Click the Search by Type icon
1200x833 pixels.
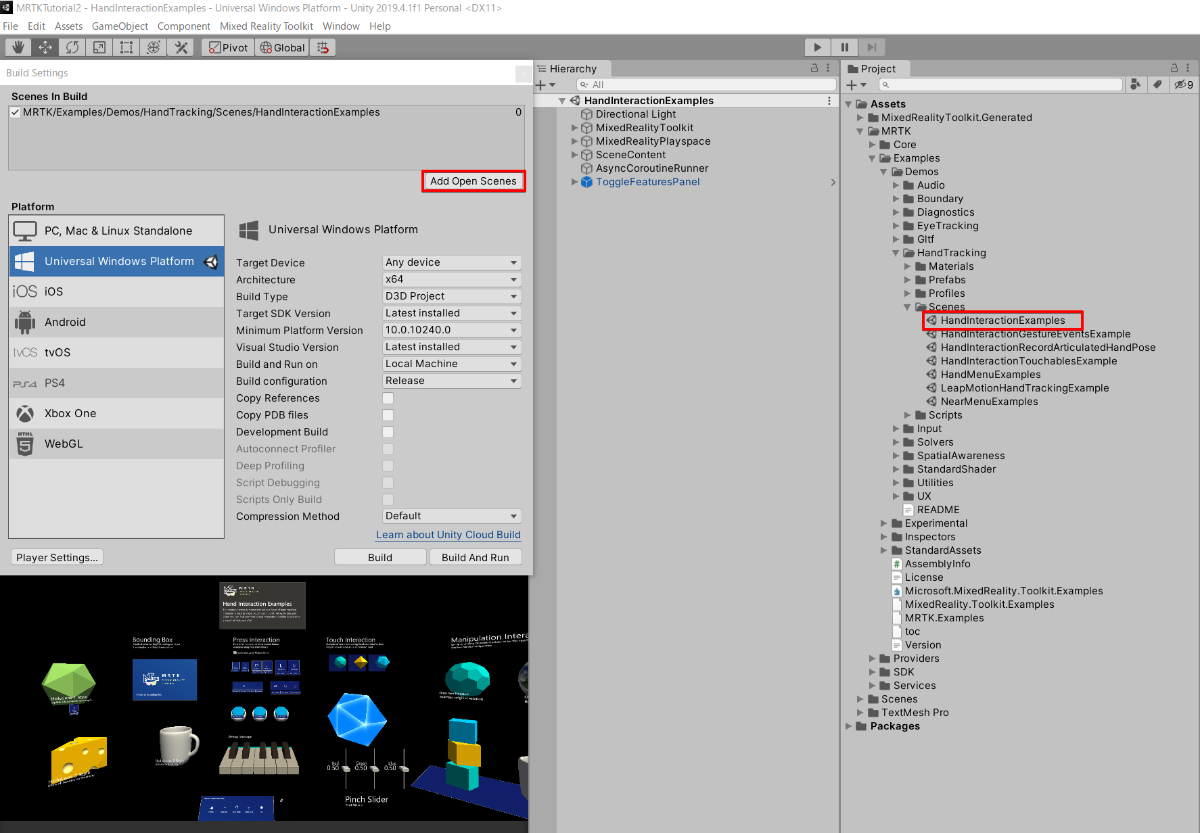point(1136,85)
